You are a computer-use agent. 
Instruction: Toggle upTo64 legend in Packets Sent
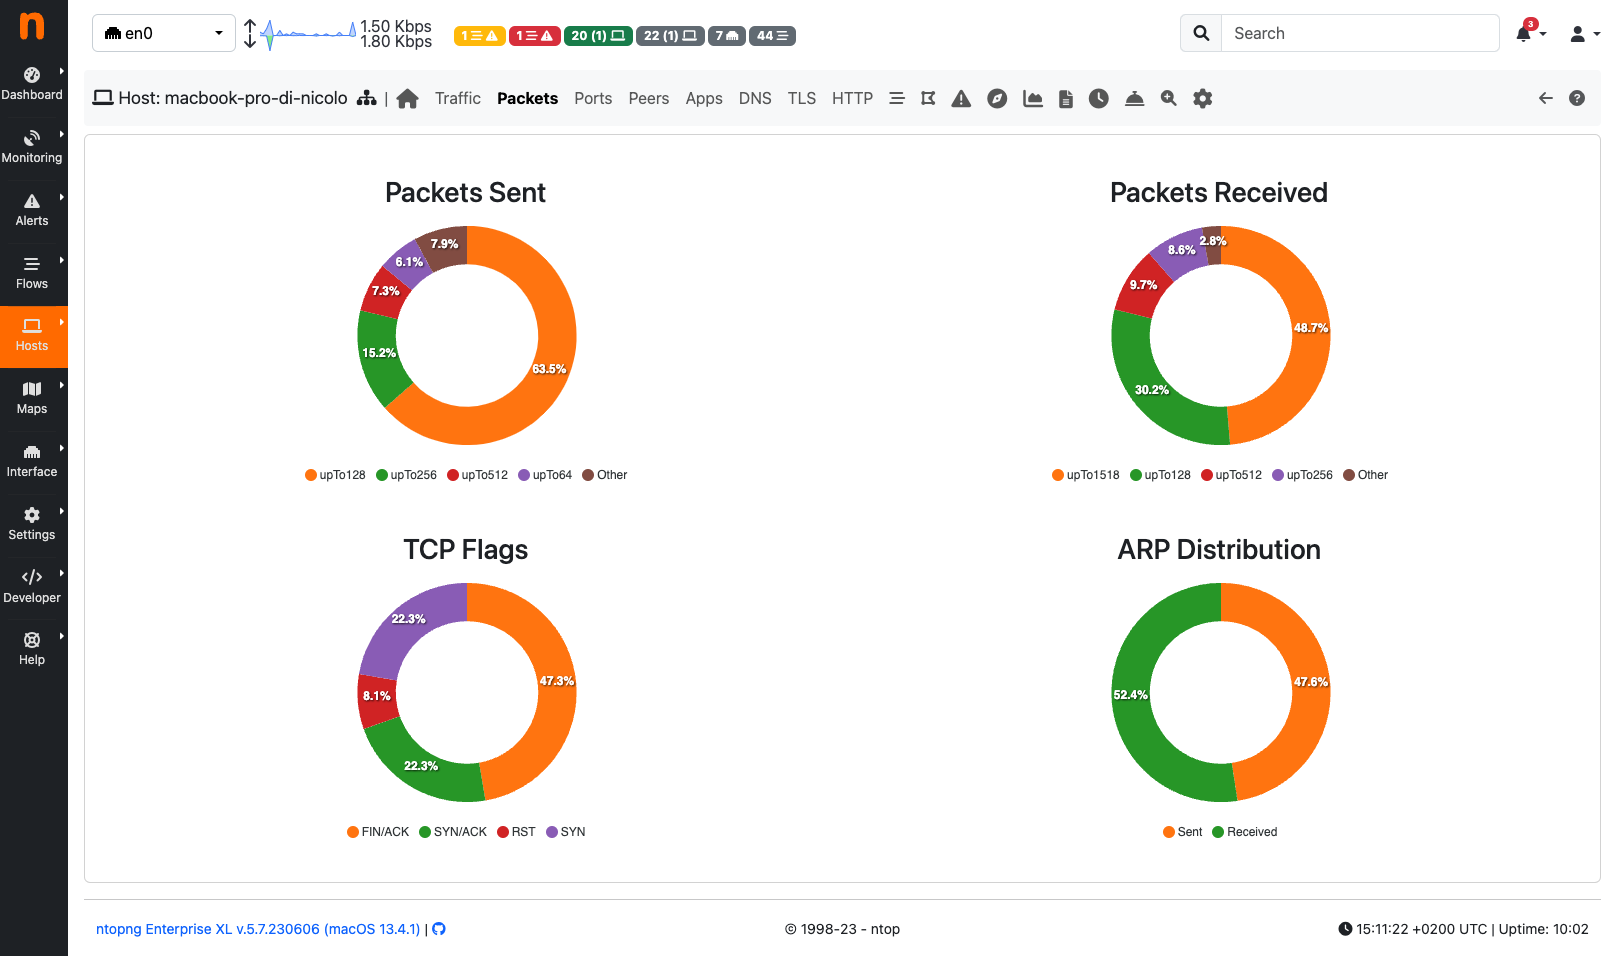pyautogui.click(x=545, y=475)
